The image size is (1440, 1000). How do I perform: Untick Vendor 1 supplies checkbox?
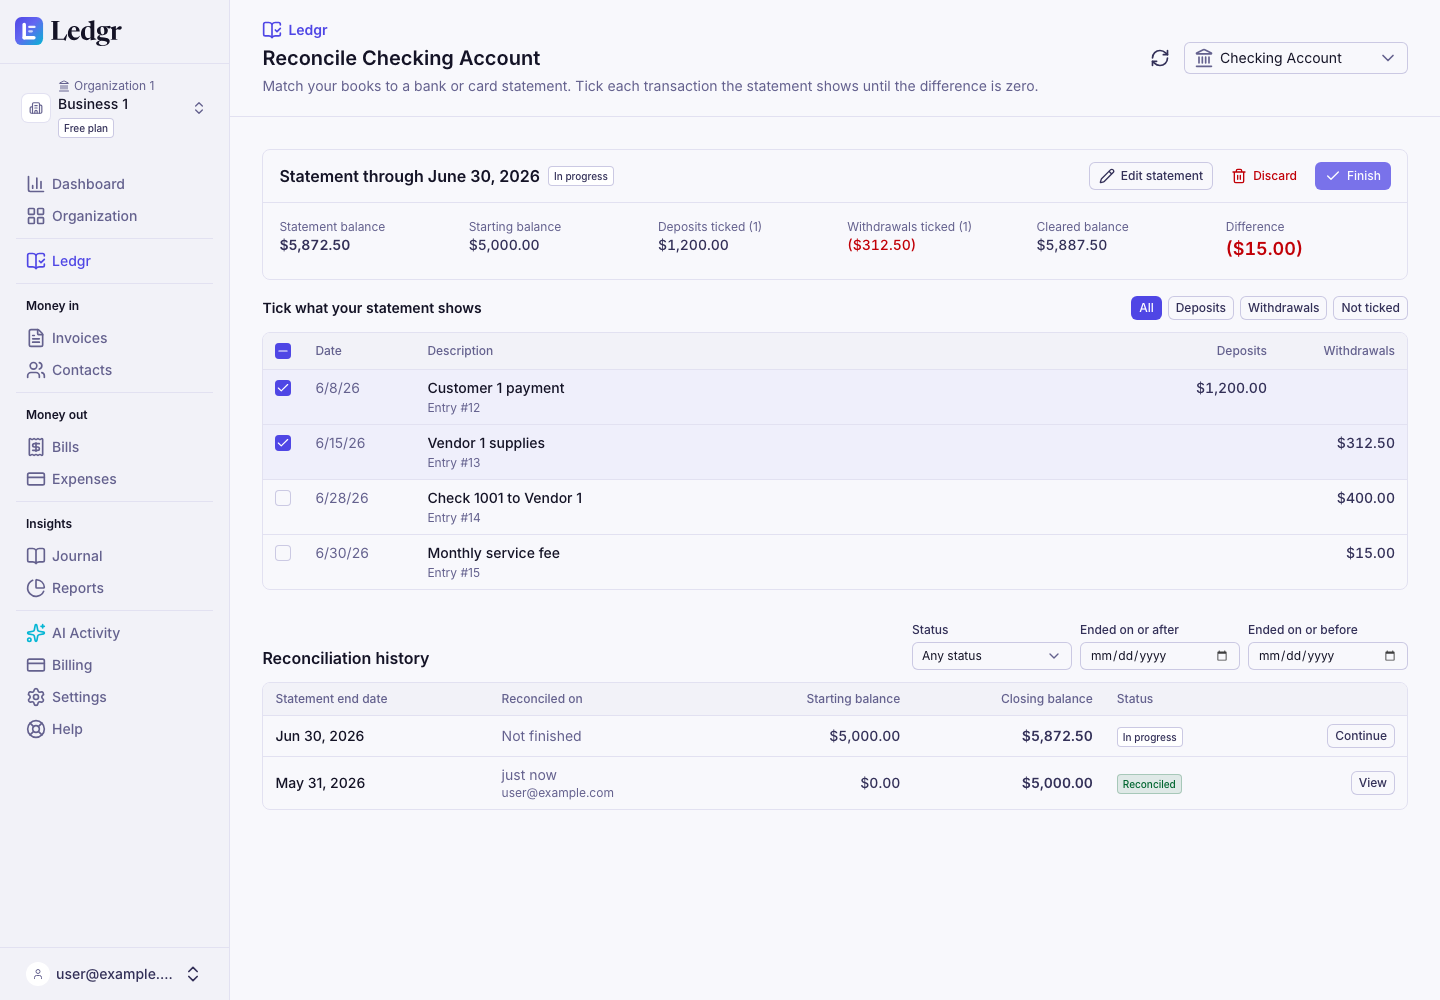click(283, 443)
